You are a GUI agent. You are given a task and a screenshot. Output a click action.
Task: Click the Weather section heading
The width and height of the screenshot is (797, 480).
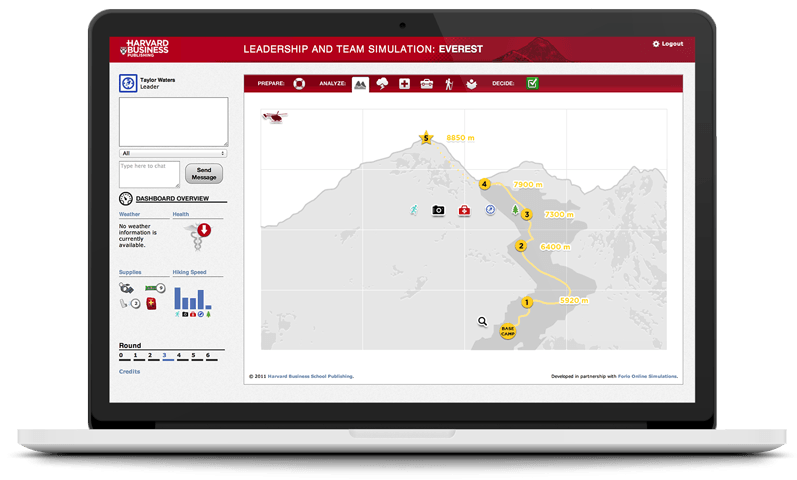pyautogui.click(x=129, y=214)
